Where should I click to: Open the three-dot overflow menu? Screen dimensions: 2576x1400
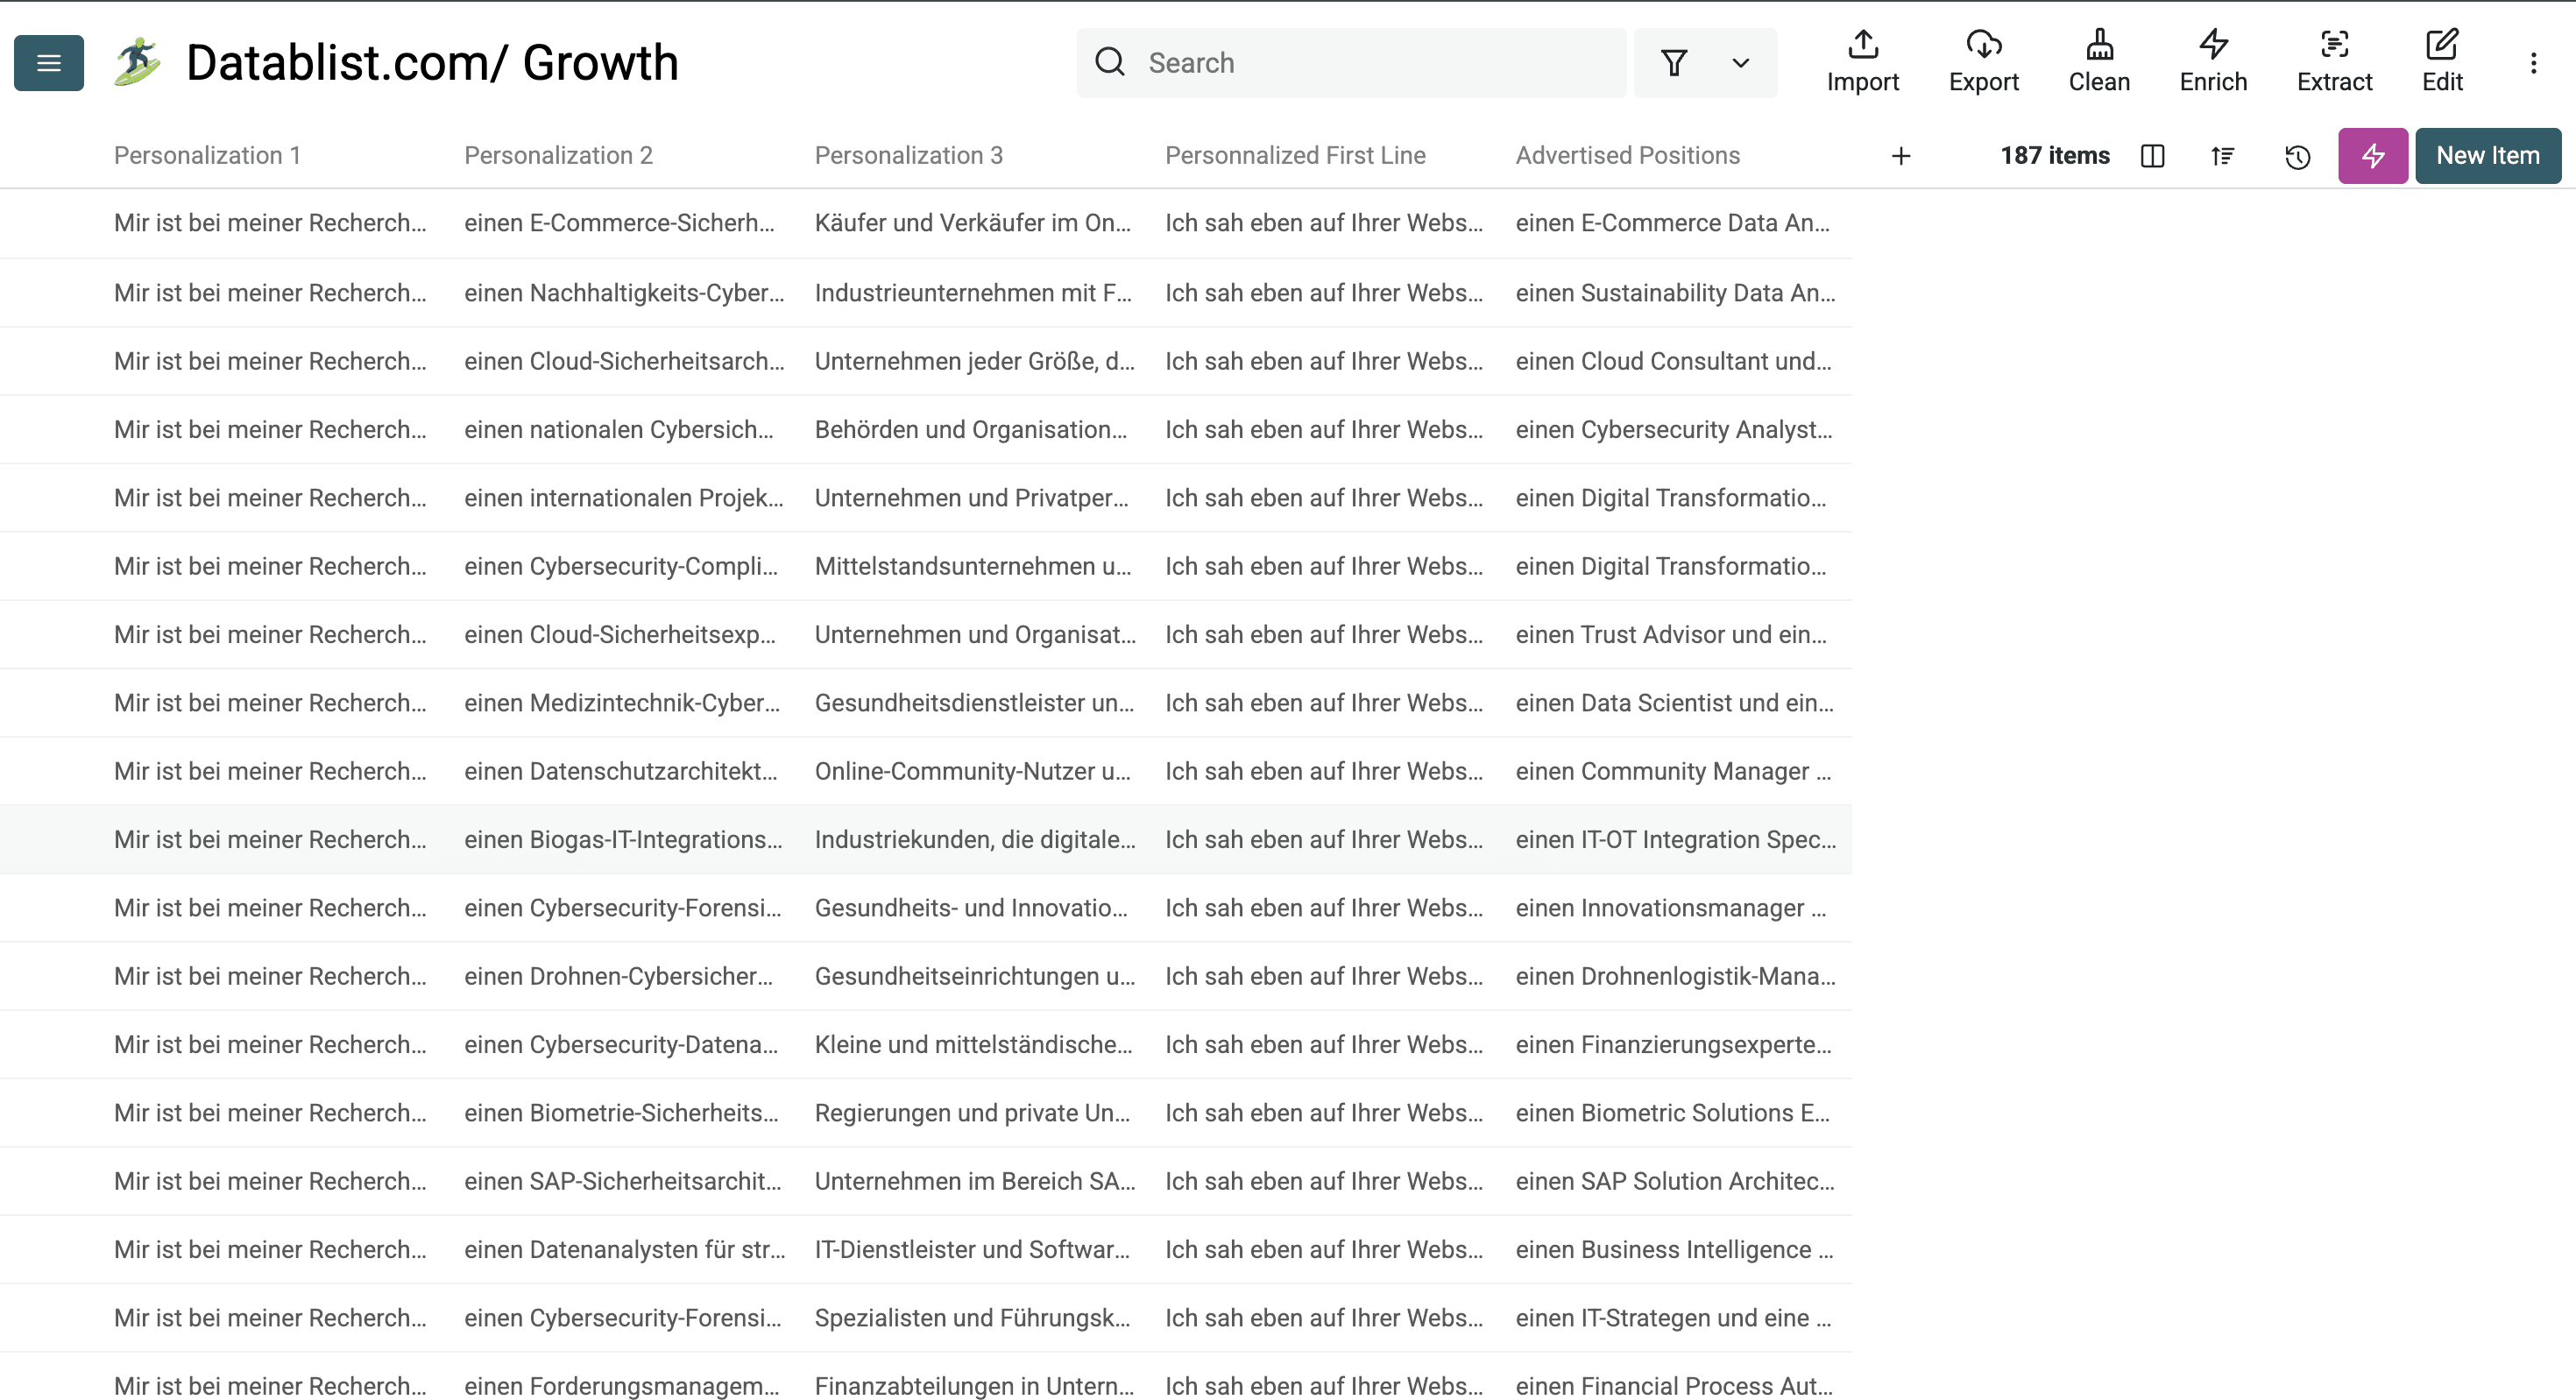click(2534, 63)
